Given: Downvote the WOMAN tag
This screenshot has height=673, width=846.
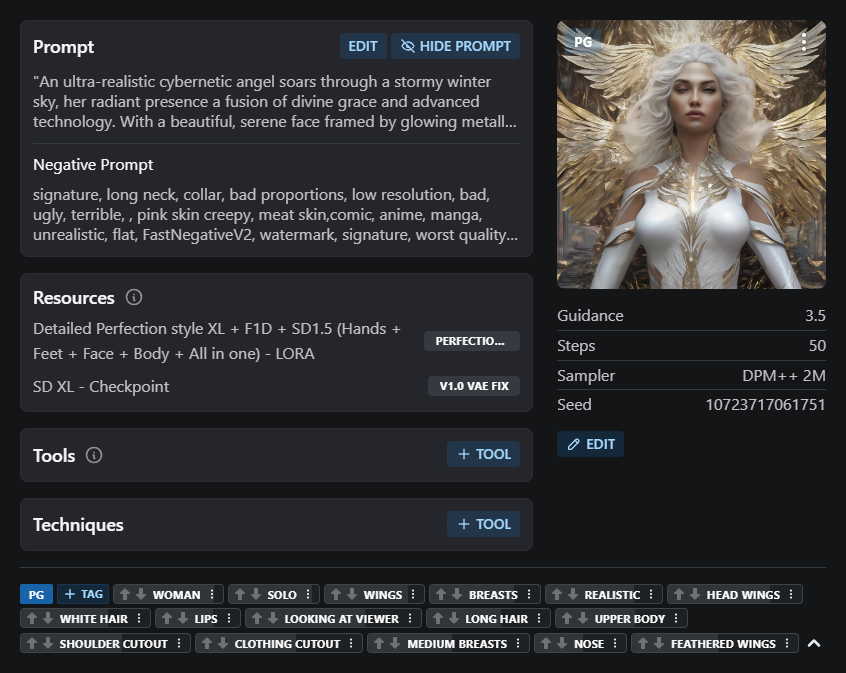Looking at the screenshot, I should 141,594.
